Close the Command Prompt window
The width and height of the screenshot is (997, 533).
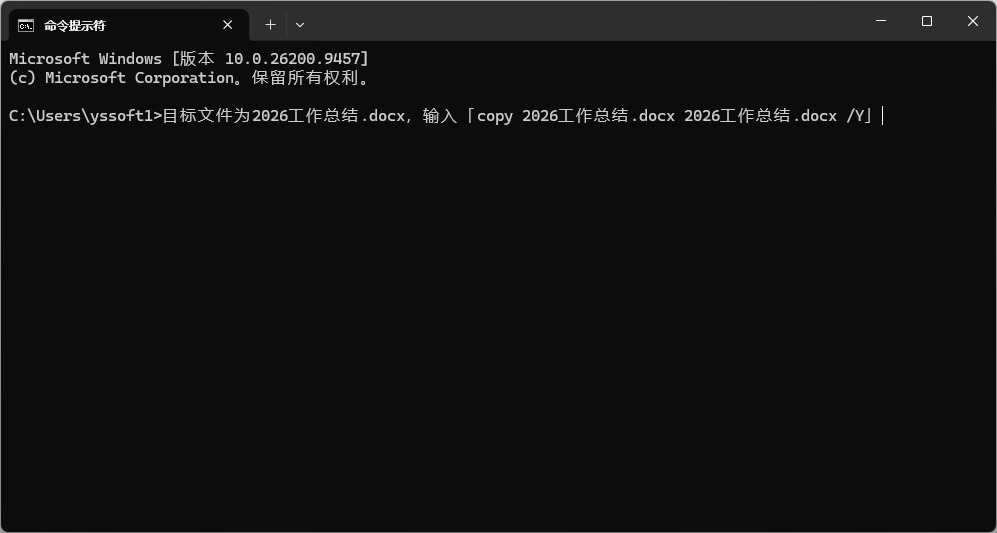pyautogui.click(x=973, y=21)
